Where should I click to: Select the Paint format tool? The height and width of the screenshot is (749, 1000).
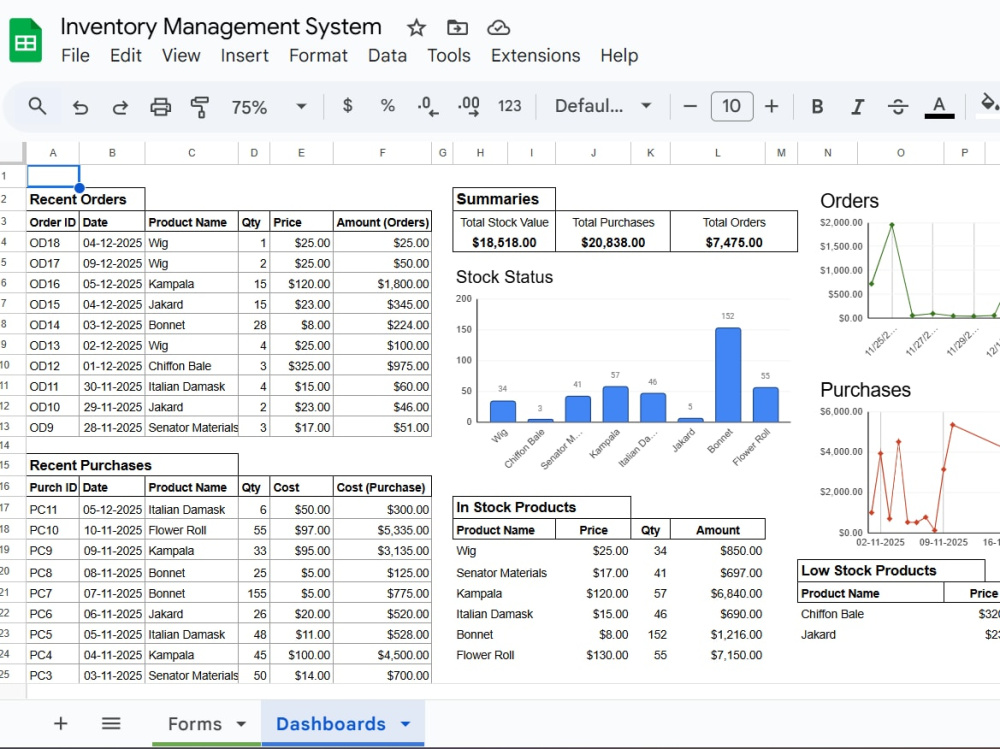pos(199,106)
